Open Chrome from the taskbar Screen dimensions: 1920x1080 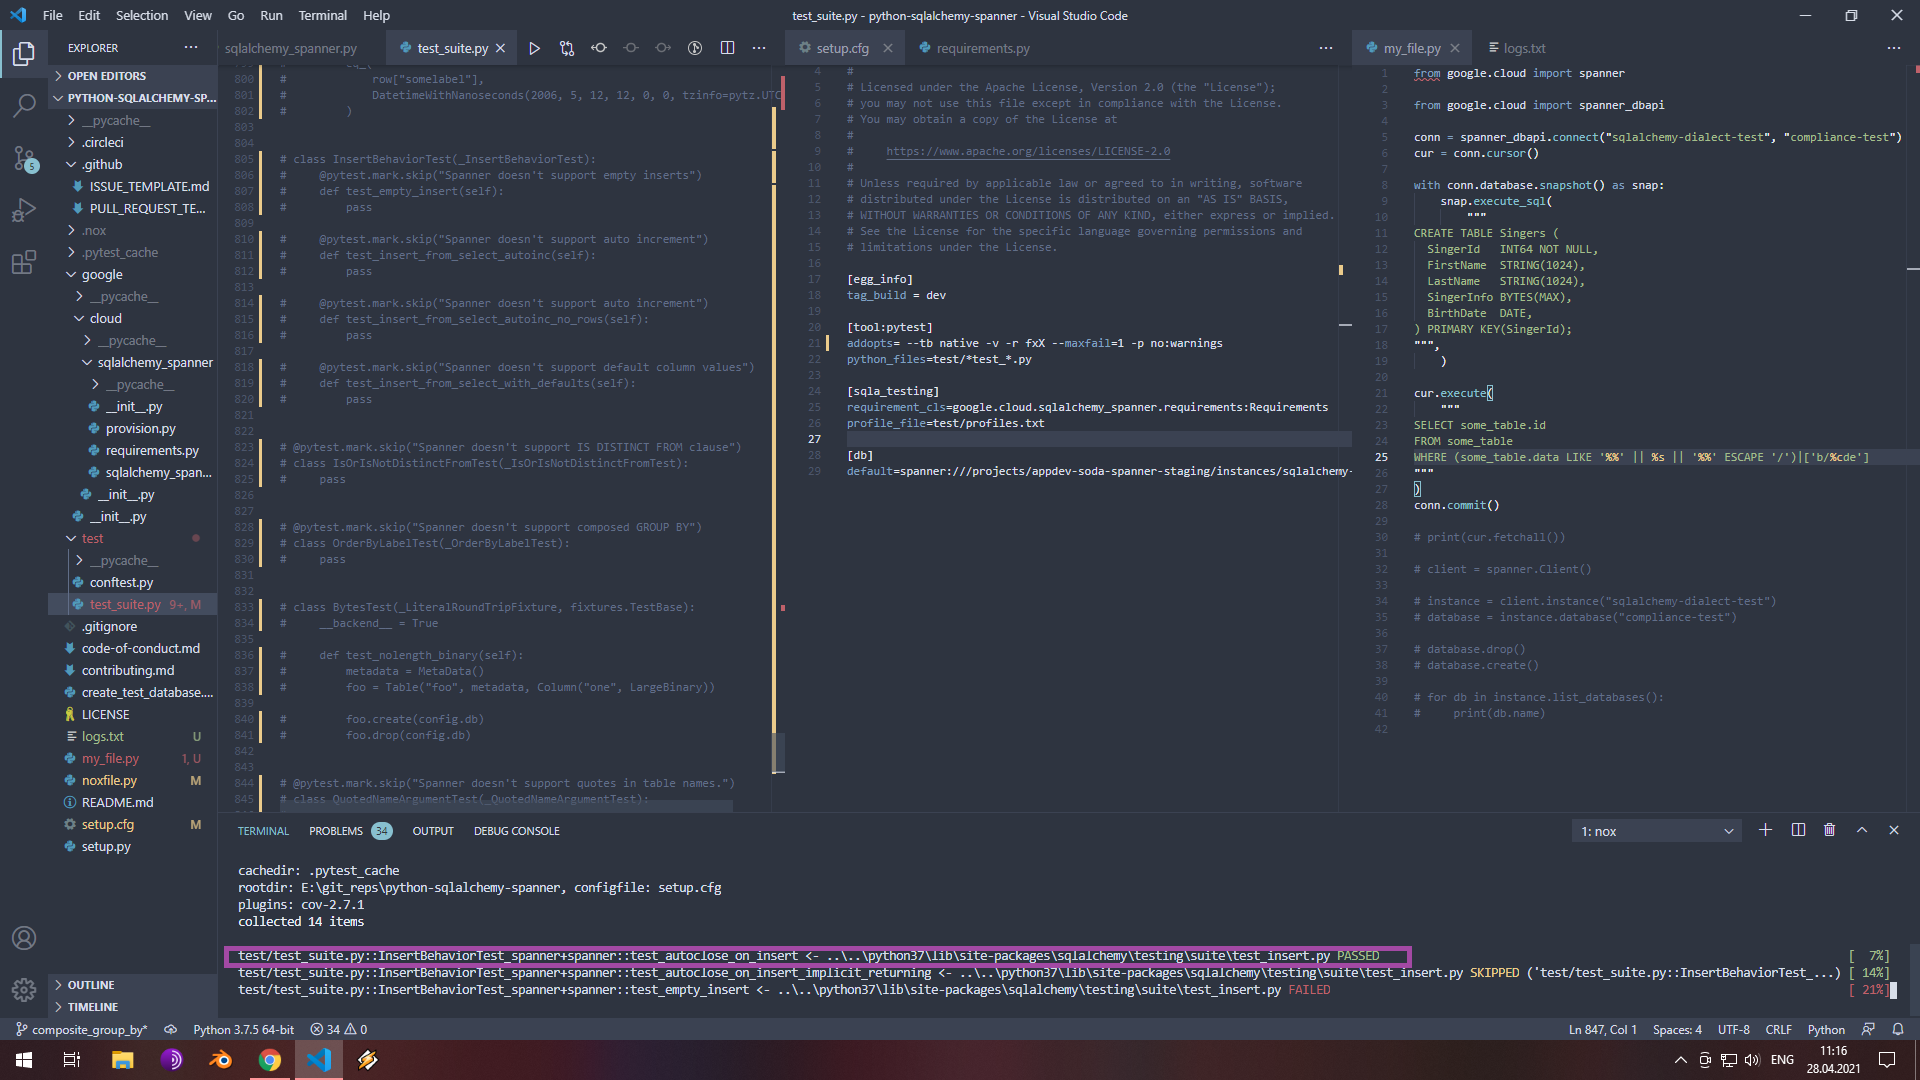(x=269, y=1060)
